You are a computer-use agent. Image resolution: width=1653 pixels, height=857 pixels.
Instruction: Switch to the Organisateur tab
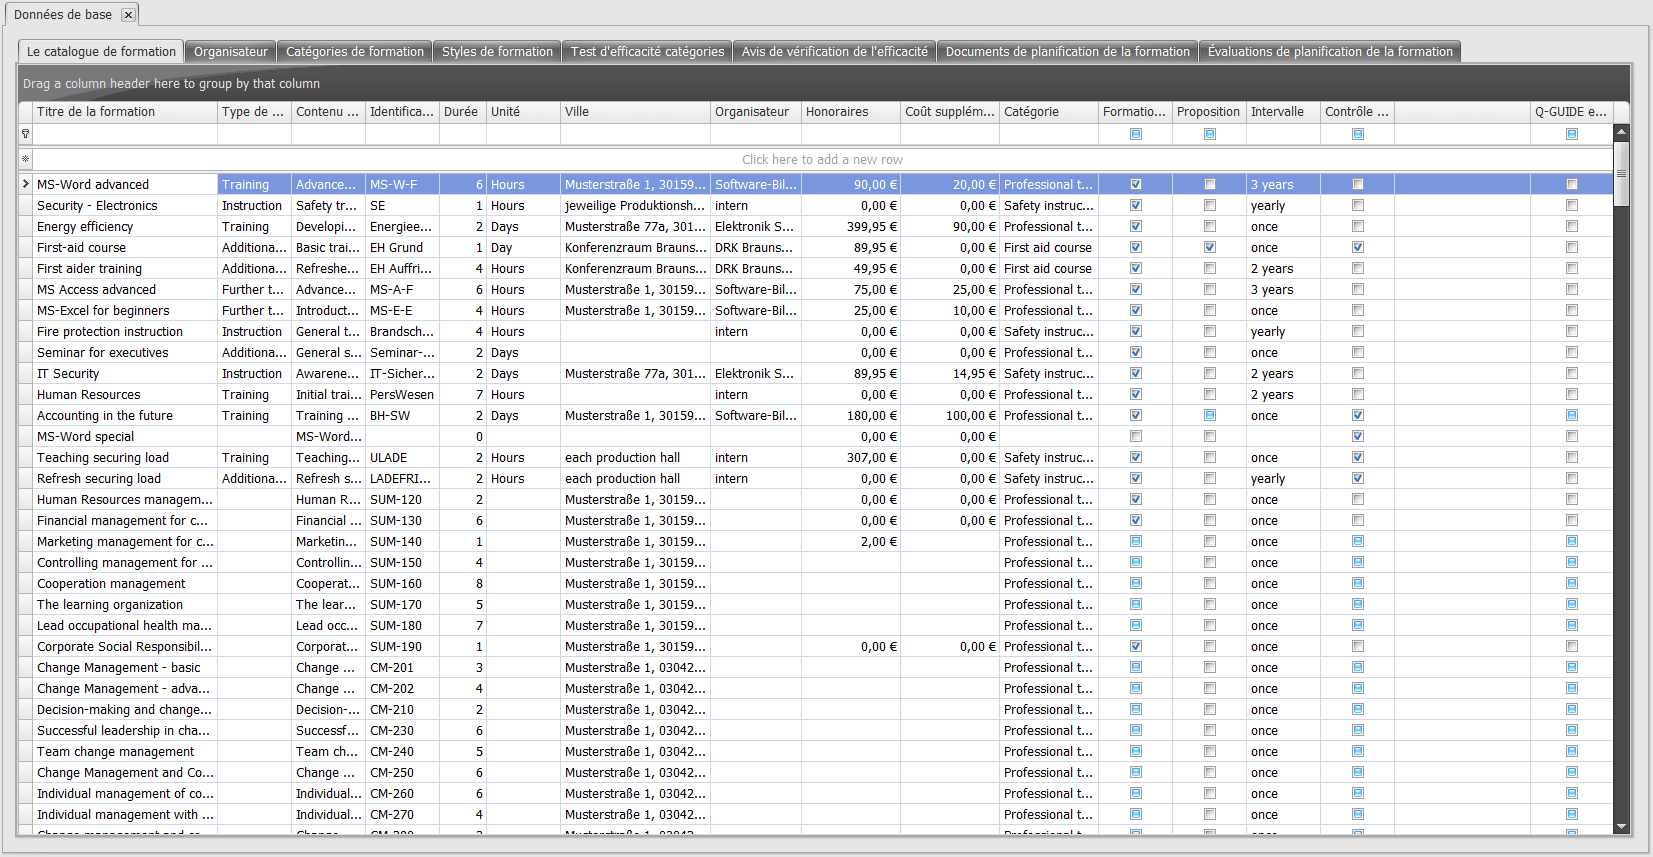231,52
